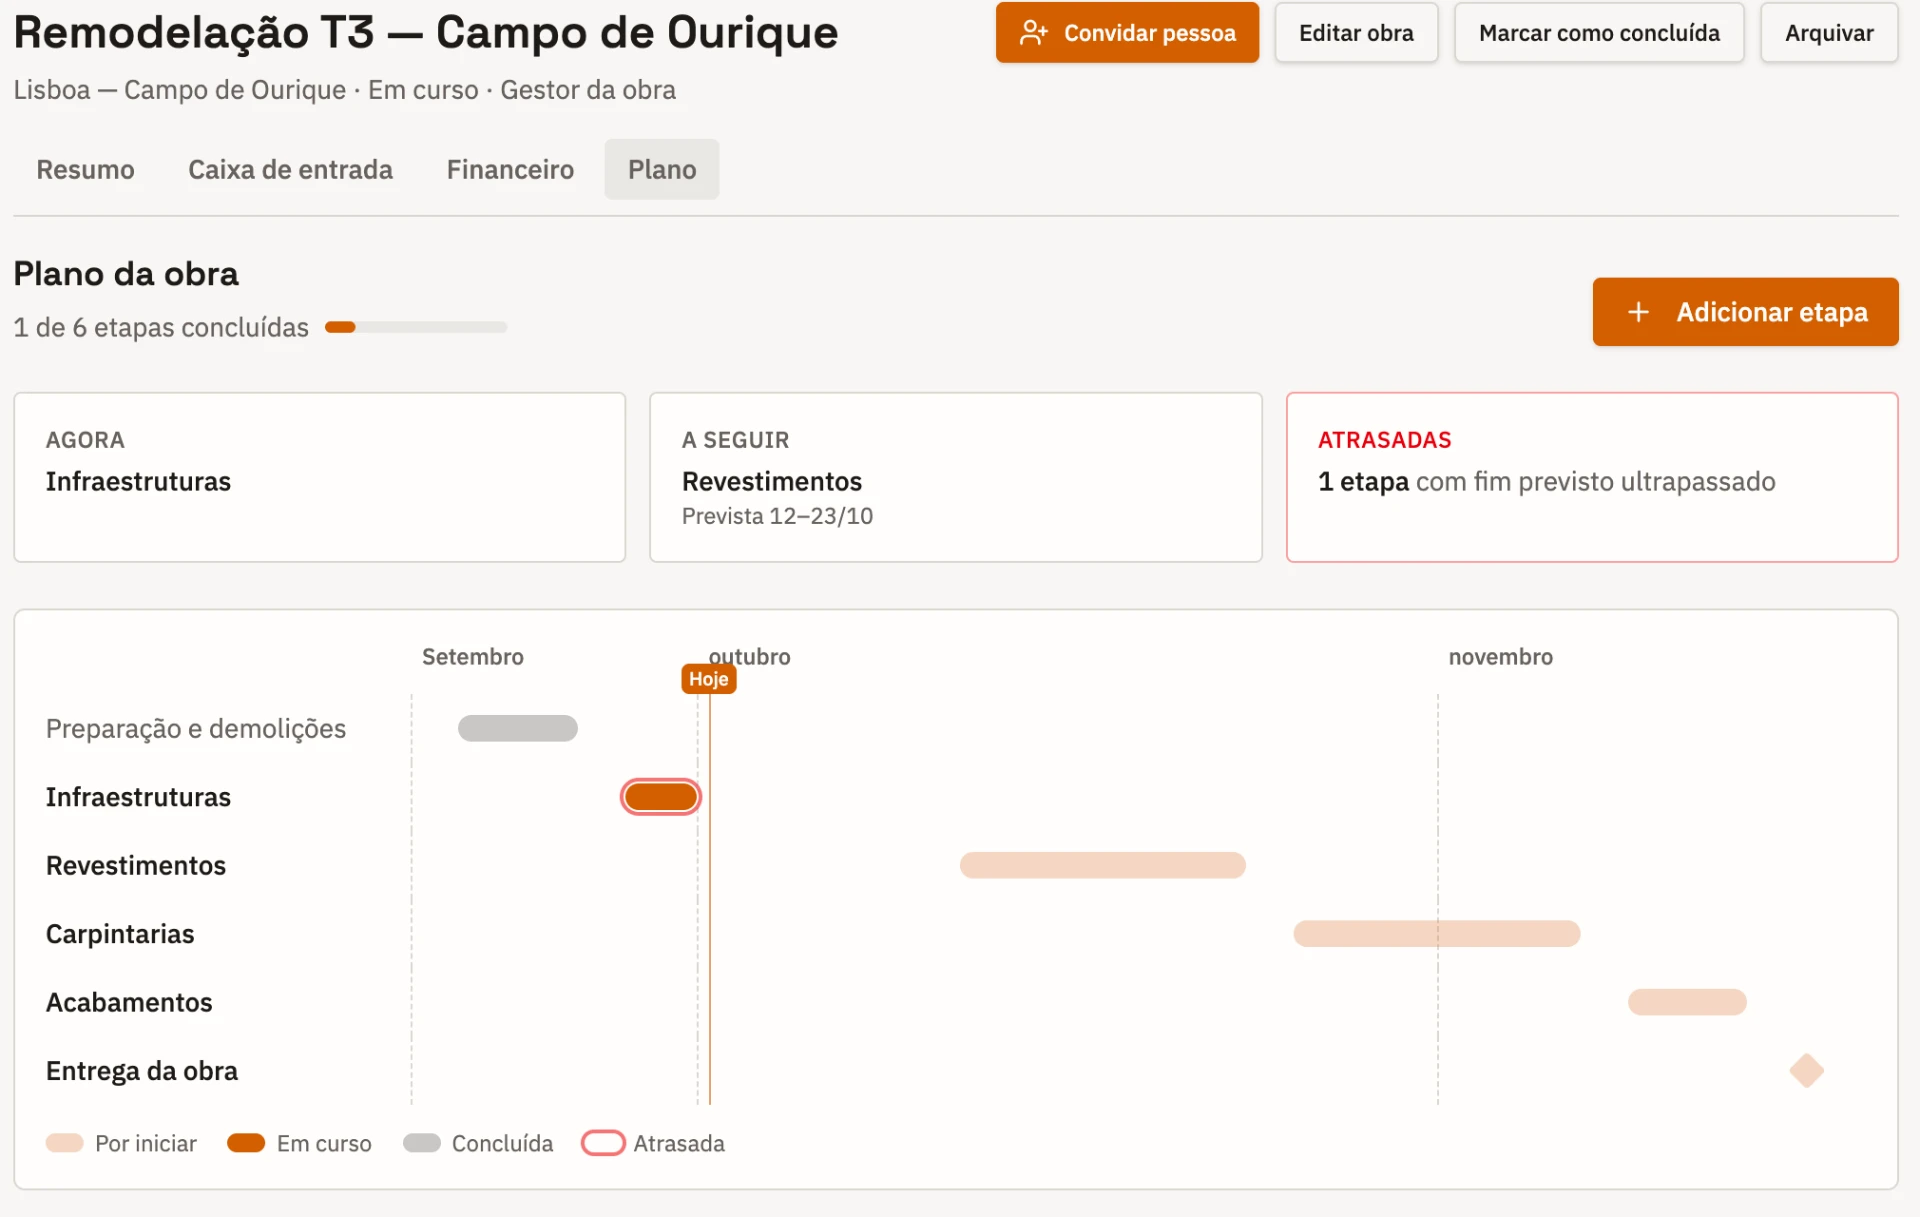The height and width of the screenshot is (1217, 1920).
Task: Select the Revestimentos Gantt bar
Action: coord(1103,865)
